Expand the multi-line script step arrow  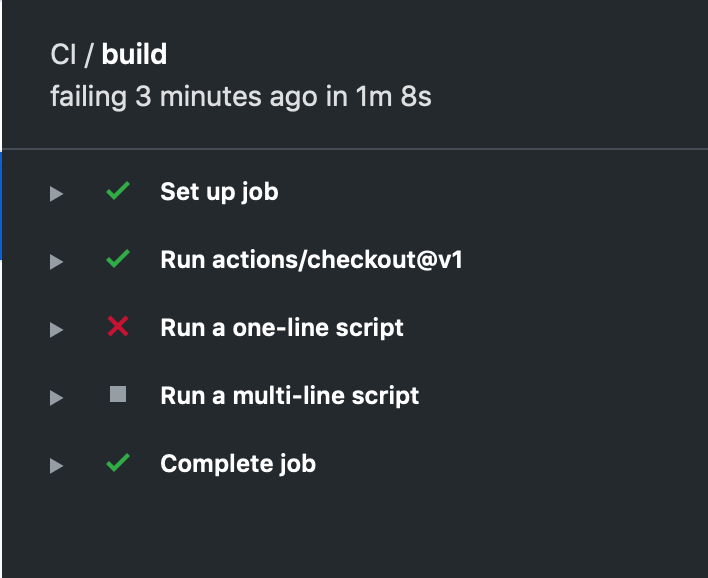tap(56, 398)
